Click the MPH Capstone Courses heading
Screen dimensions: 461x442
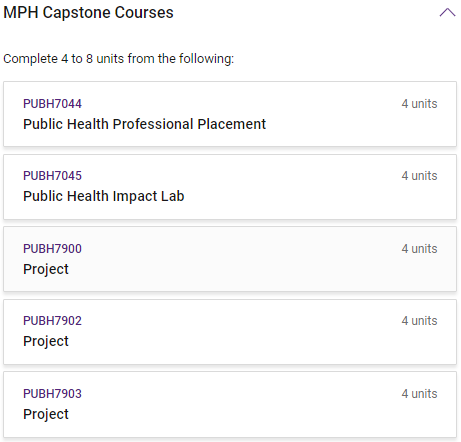[x=88, y=13]
